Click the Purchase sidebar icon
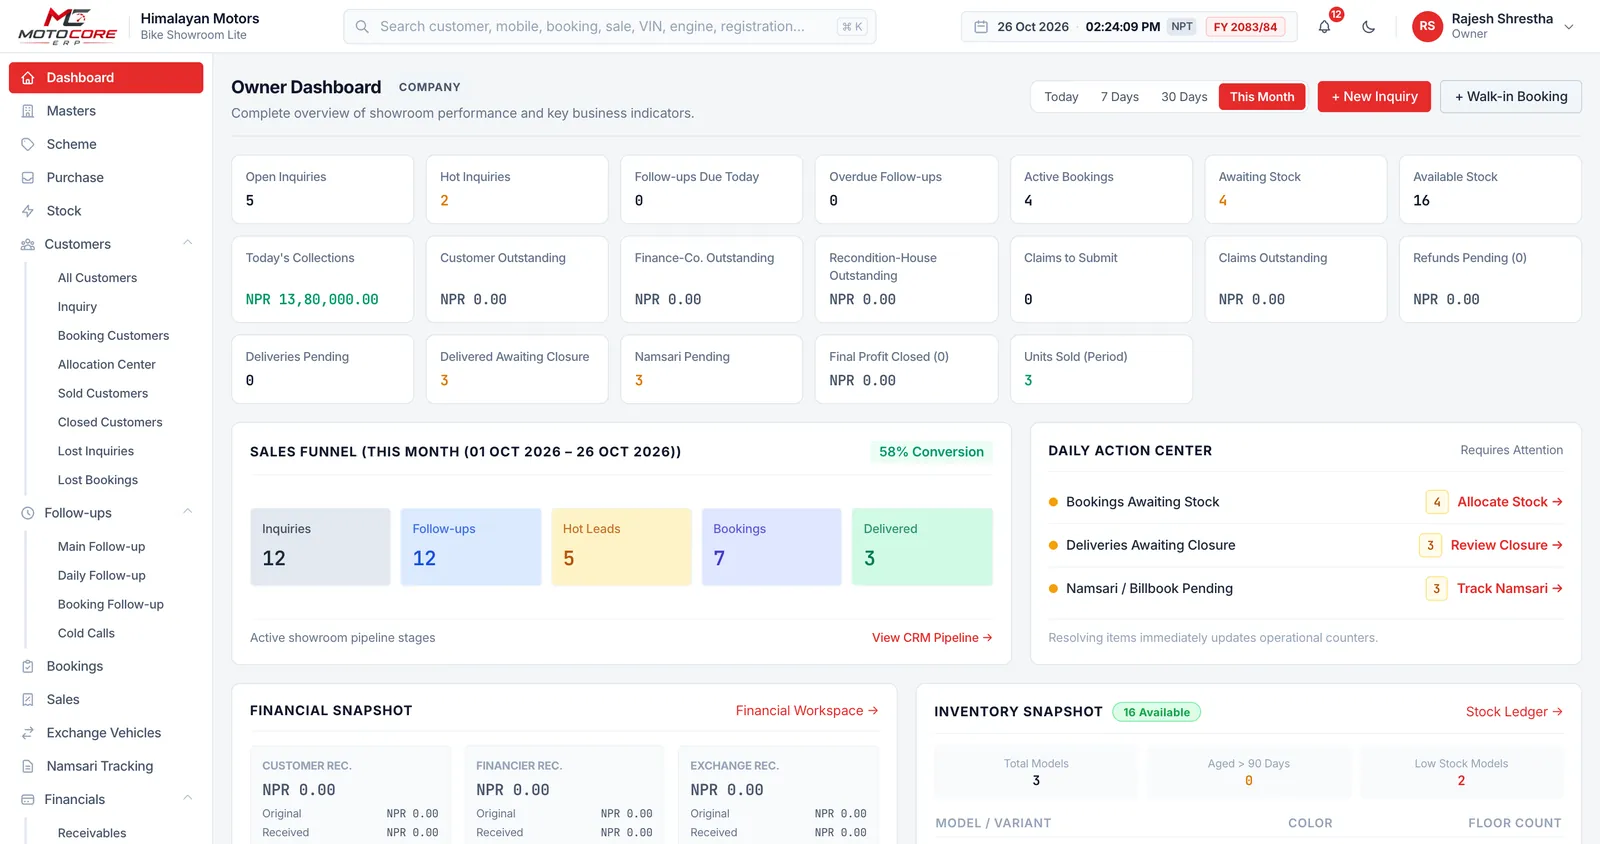 pyautogui.click(x=28, y=178)
